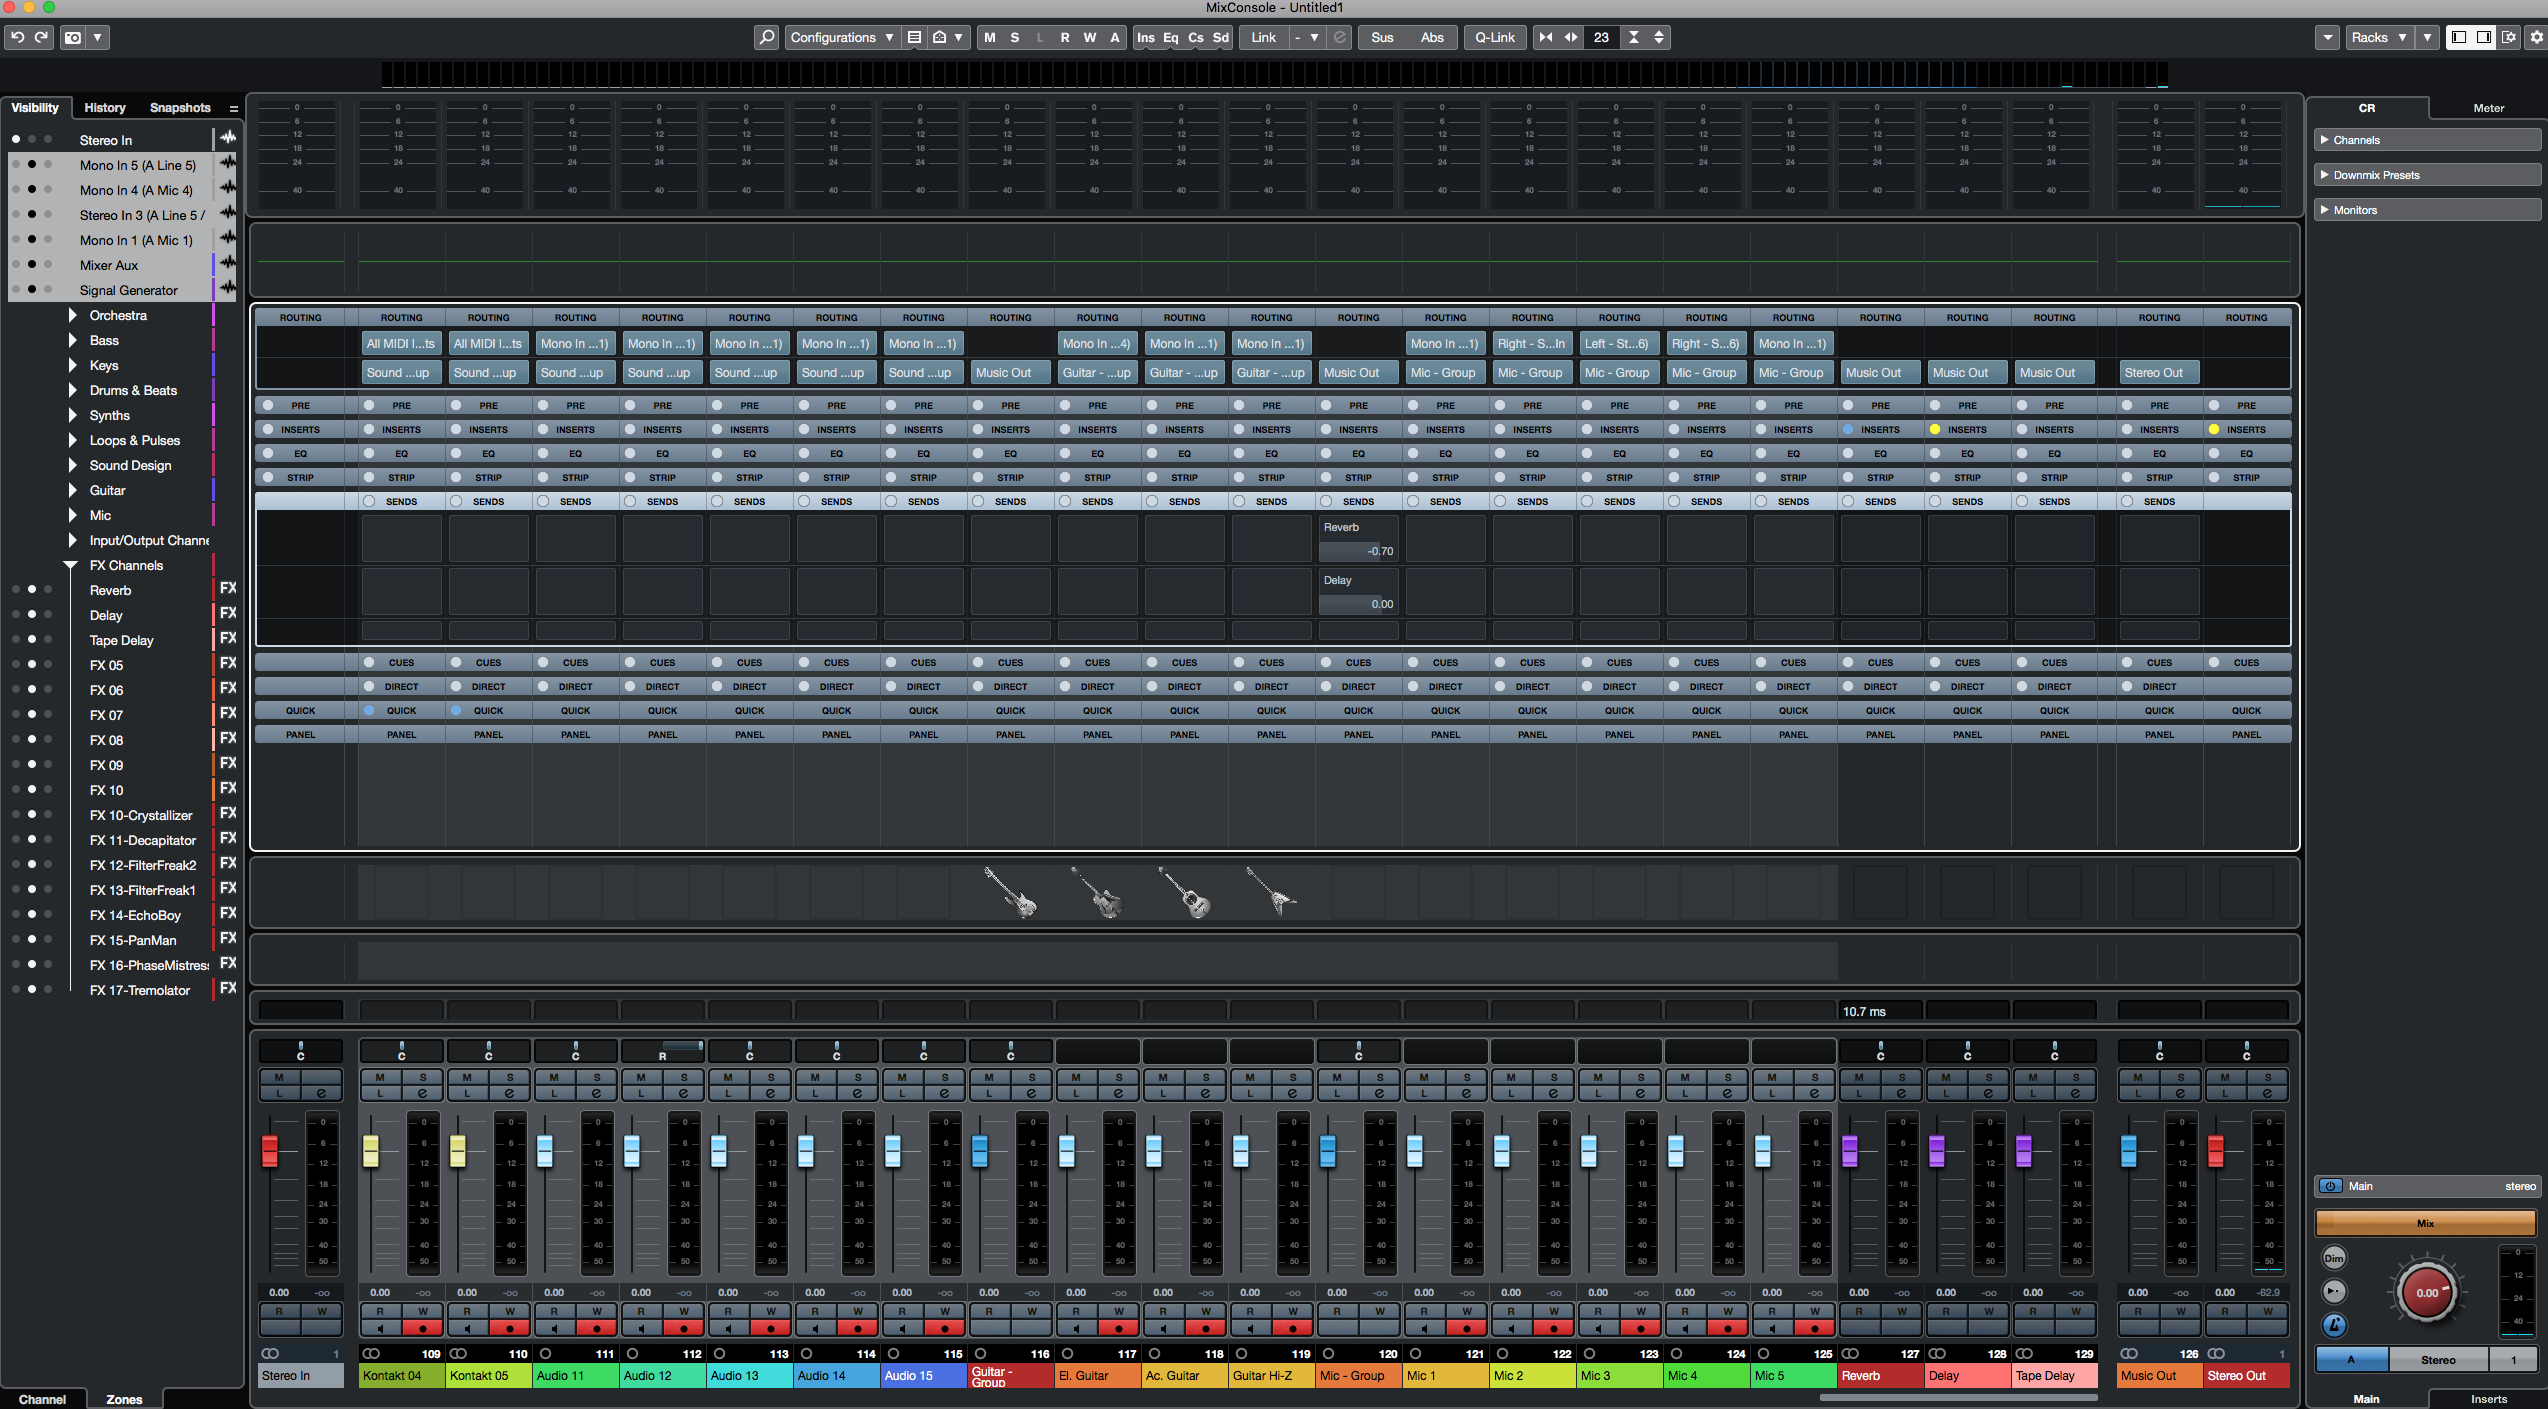Click the Reverb send level field
The image size is (2548, 1409).
[x=1357, y=551]
